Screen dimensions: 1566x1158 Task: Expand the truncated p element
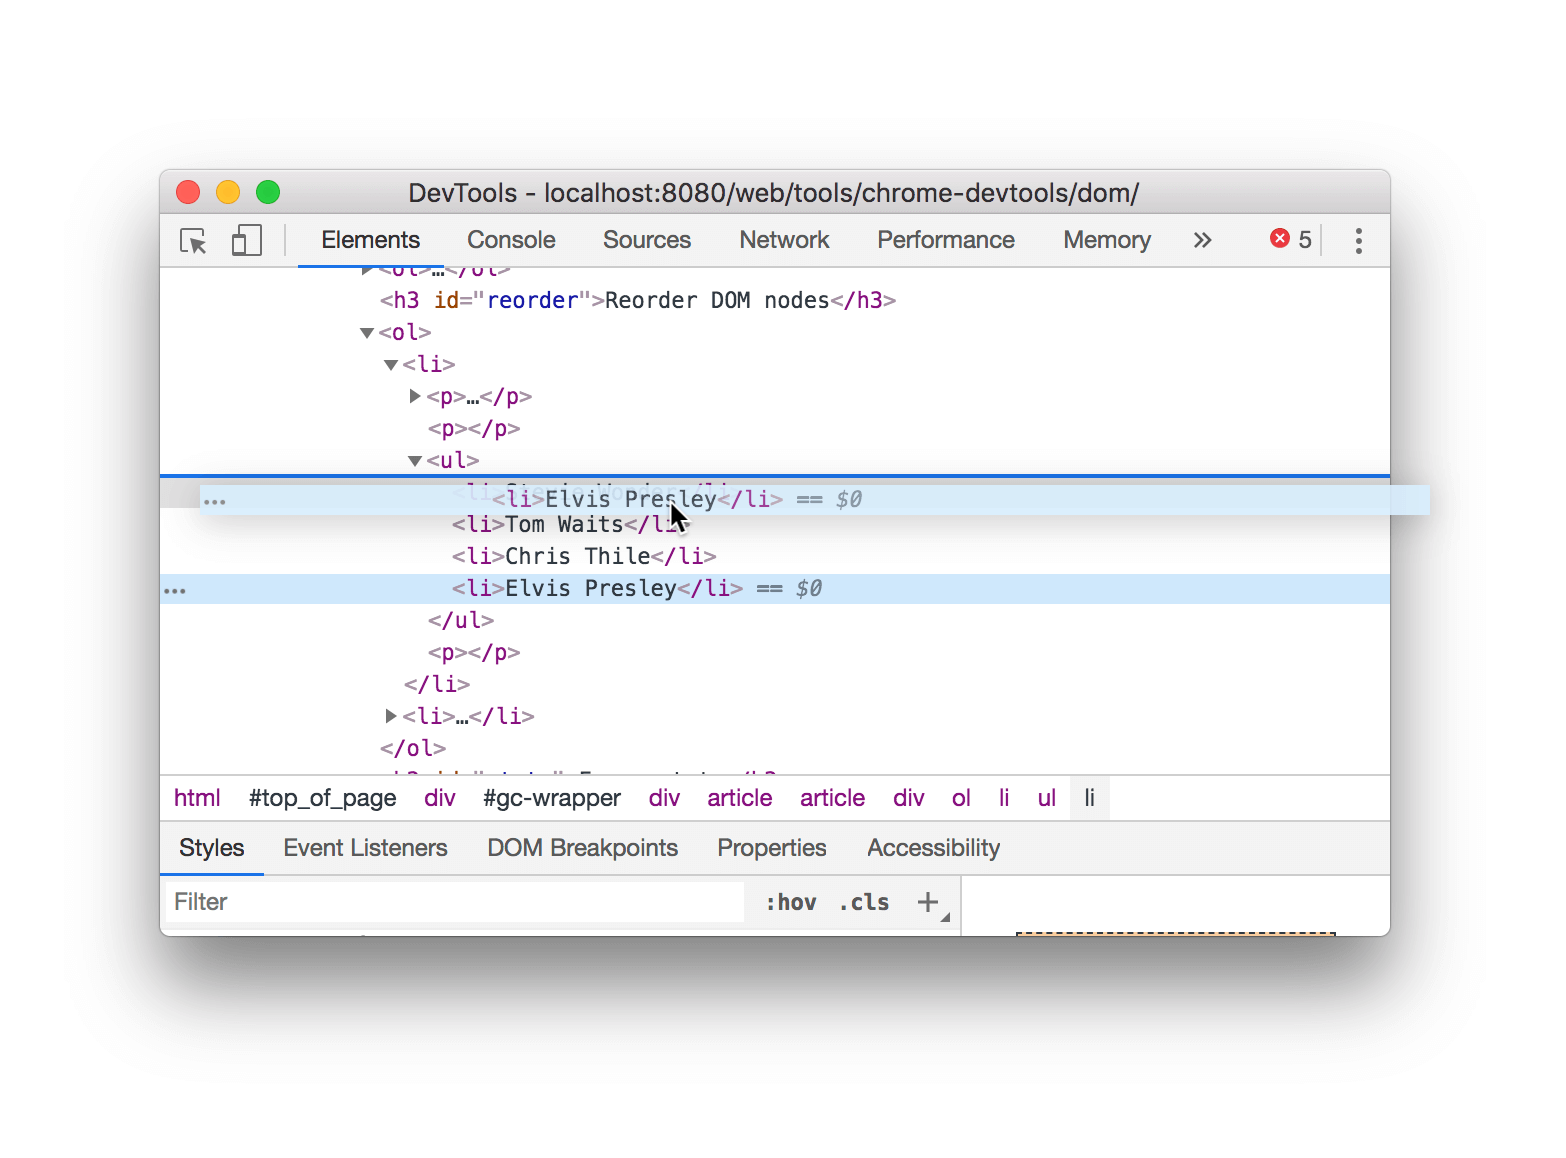click(x=415, y=396)
